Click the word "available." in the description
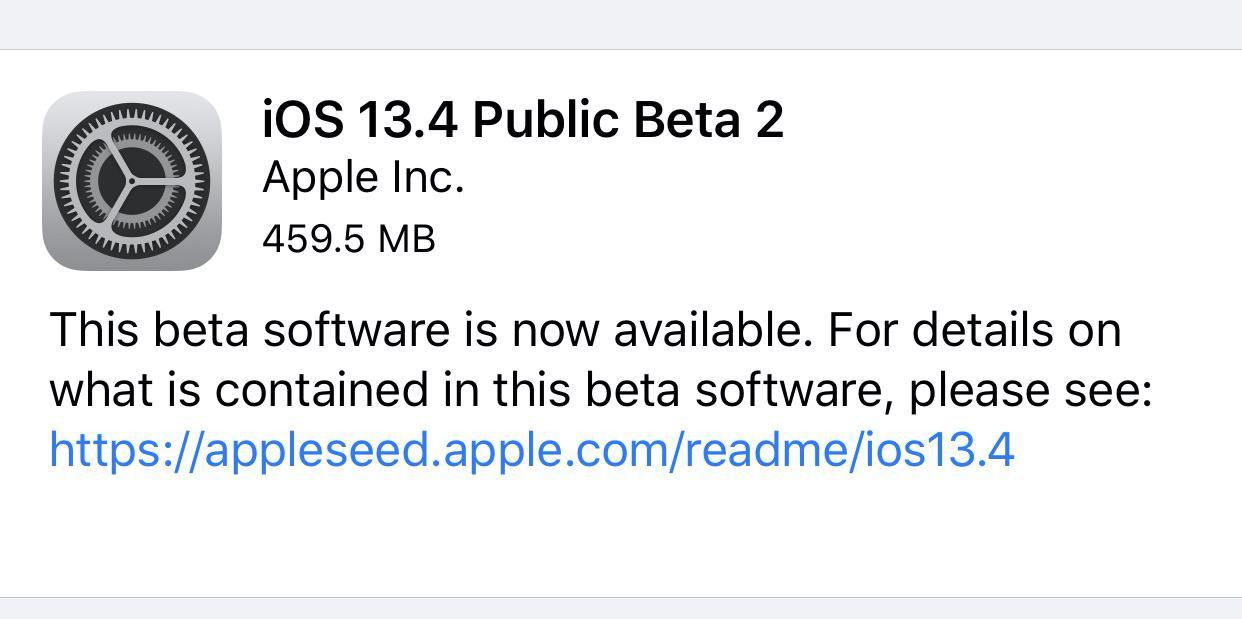 tap(712, 330)
